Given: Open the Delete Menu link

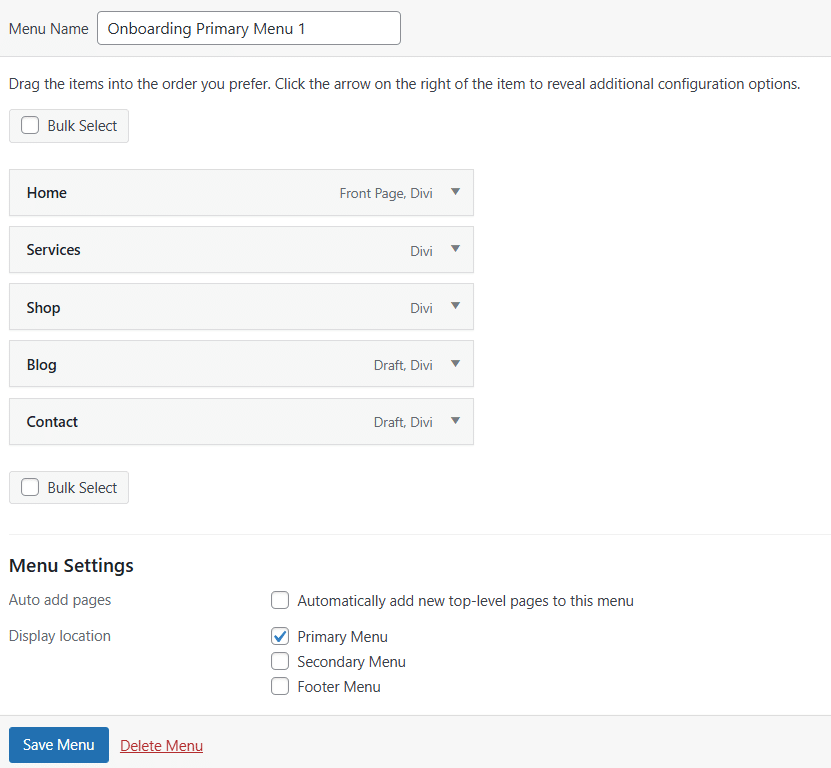Looking at the screenshot, I should point(161,745).
